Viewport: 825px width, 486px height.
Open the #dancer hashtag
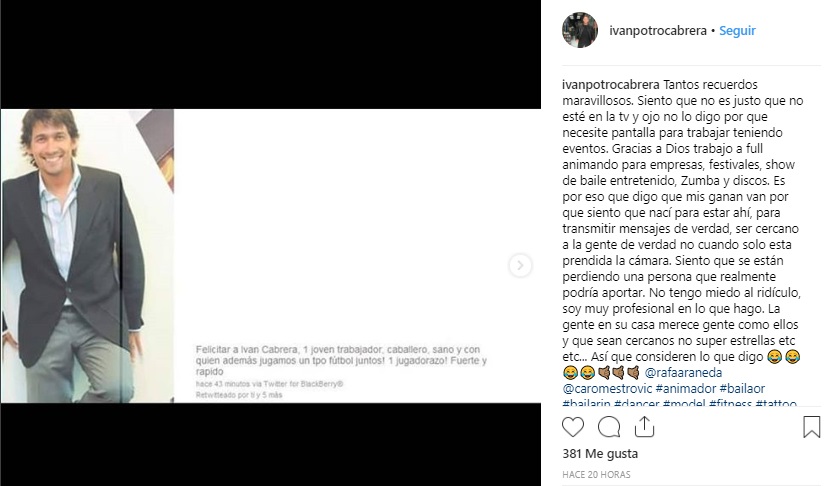pos(637,403)
